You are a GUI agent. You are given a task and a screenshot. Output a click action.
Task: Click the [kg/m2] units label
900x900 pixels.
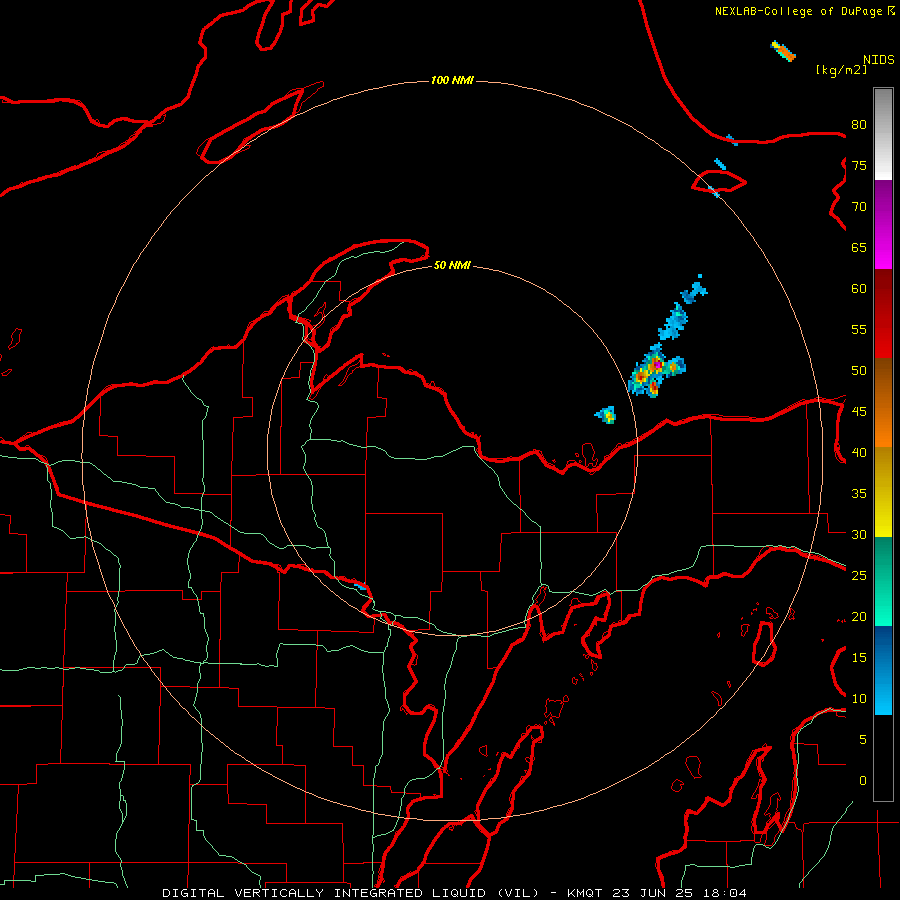841,70
